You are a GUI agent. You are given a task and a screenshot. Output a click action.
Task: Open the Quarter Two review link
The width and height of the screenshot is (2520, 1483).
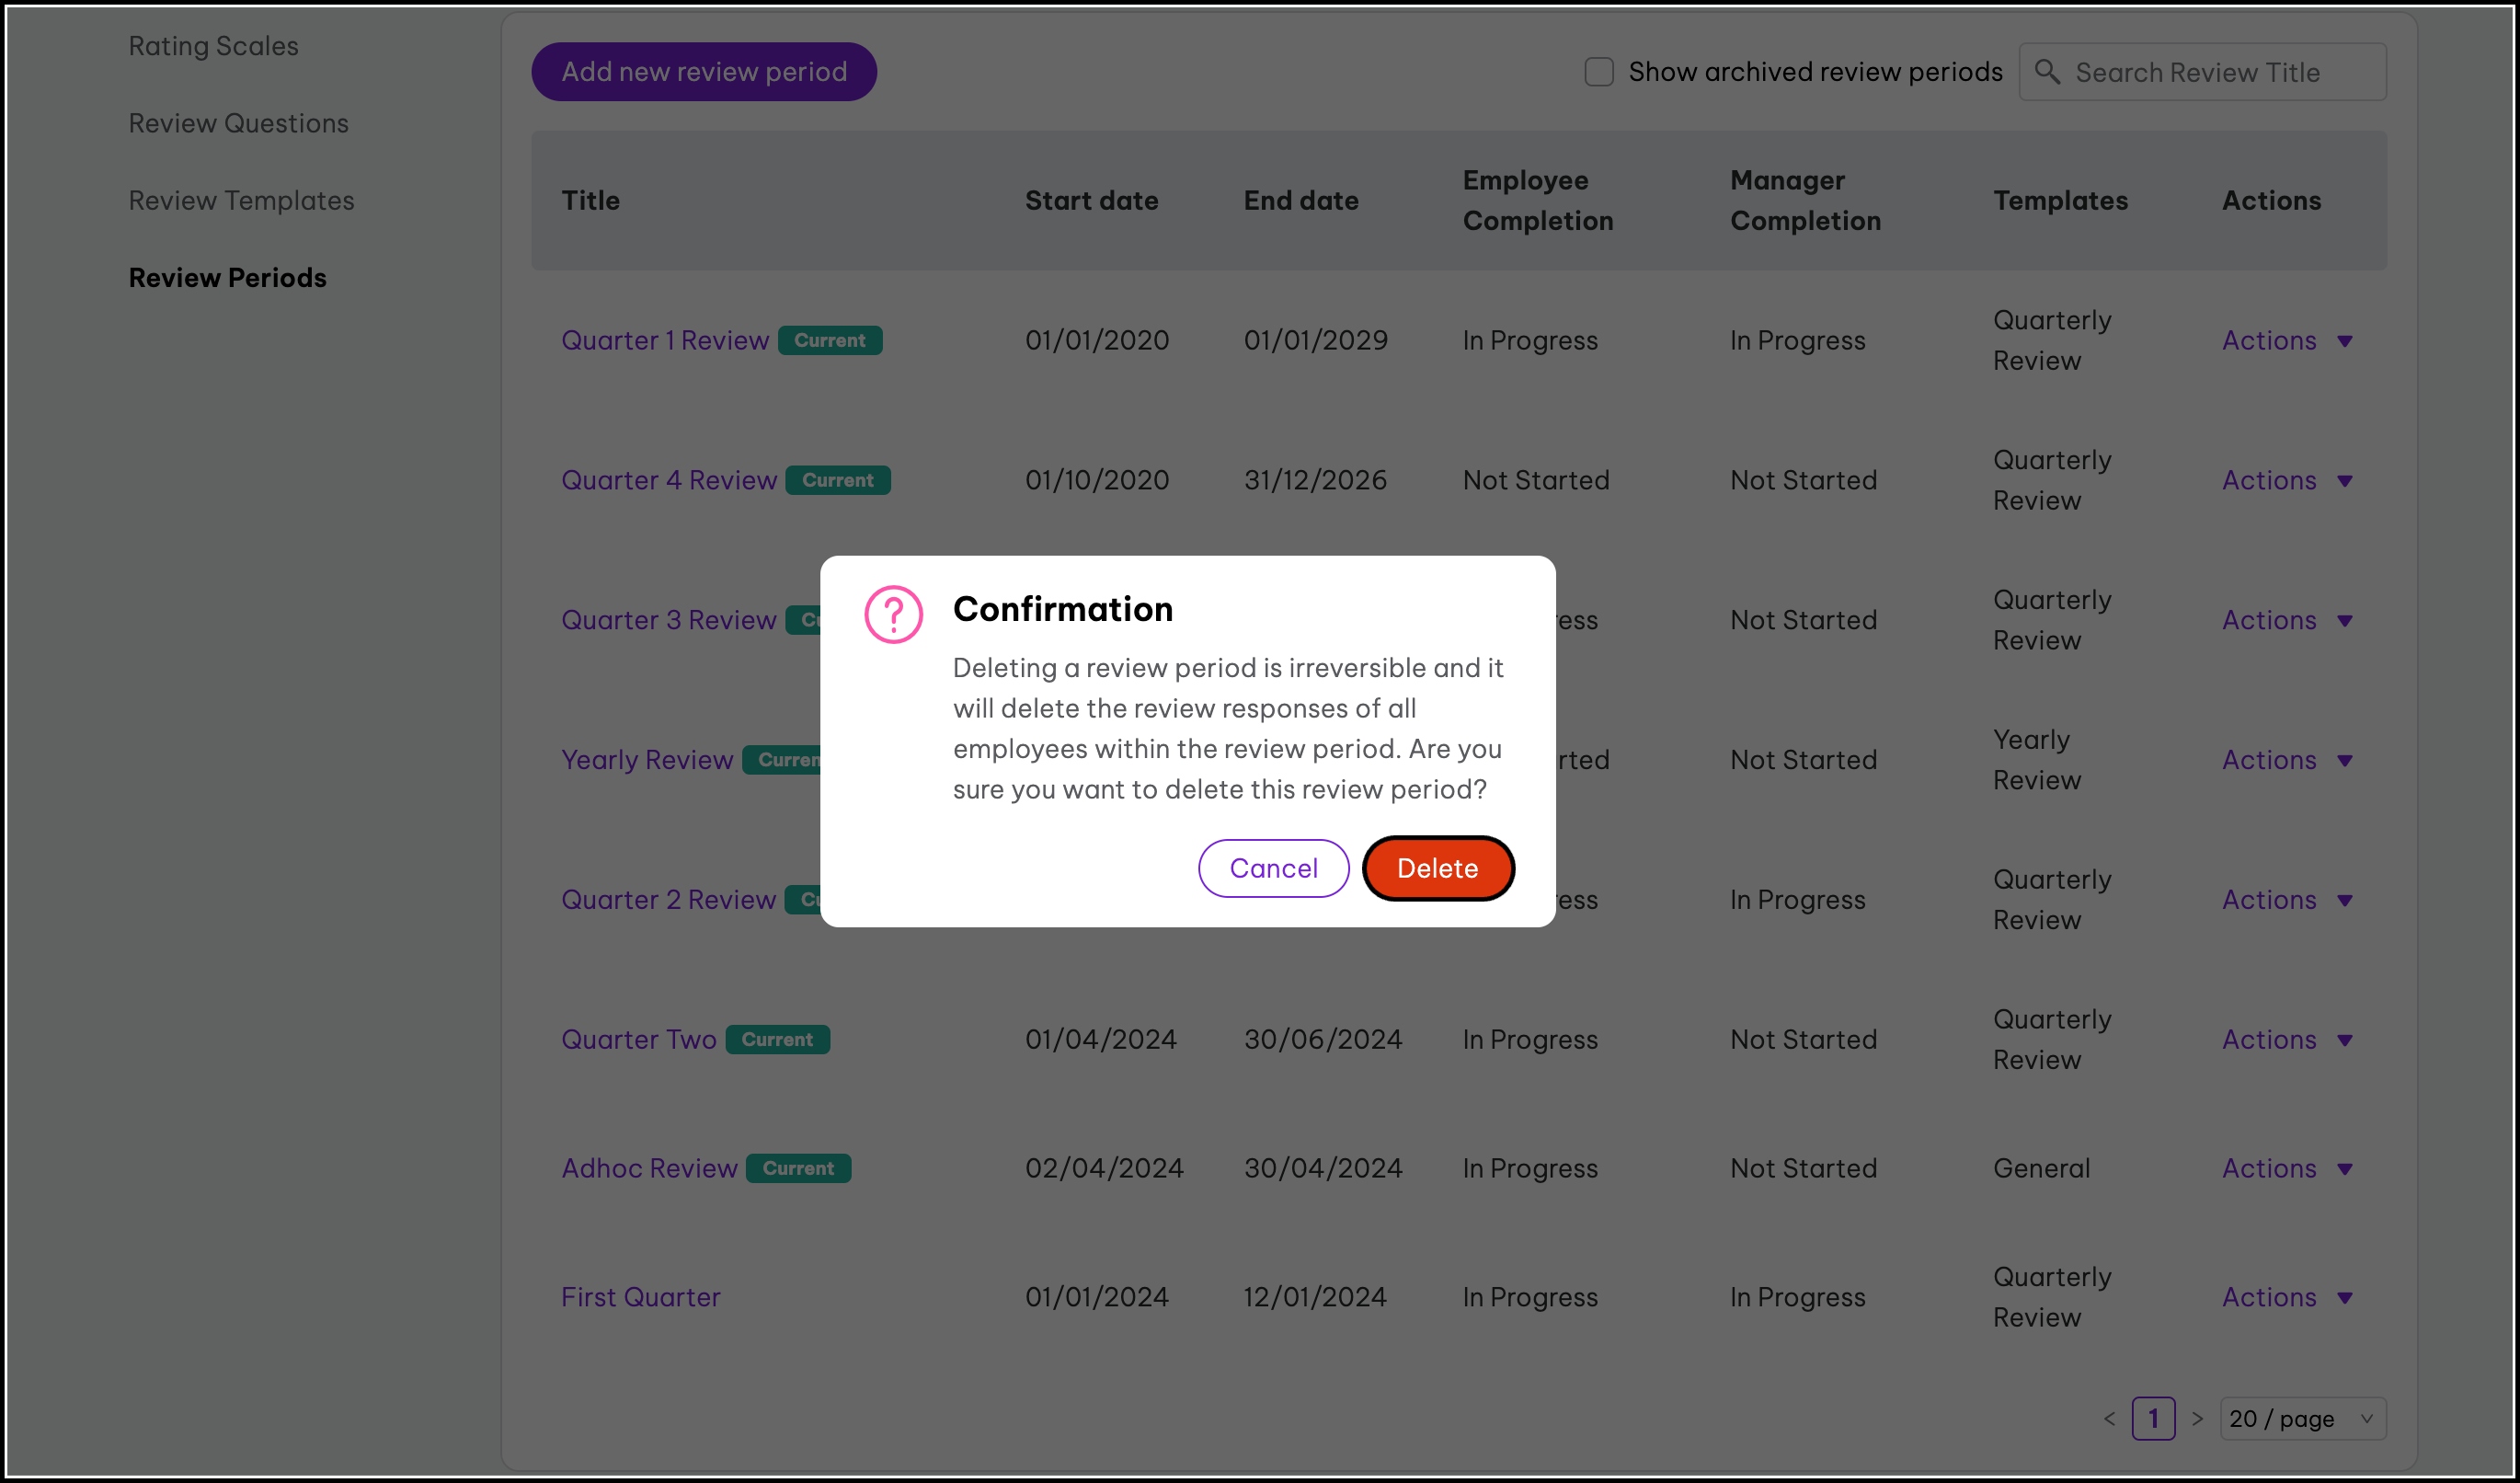click(638, 1039)
